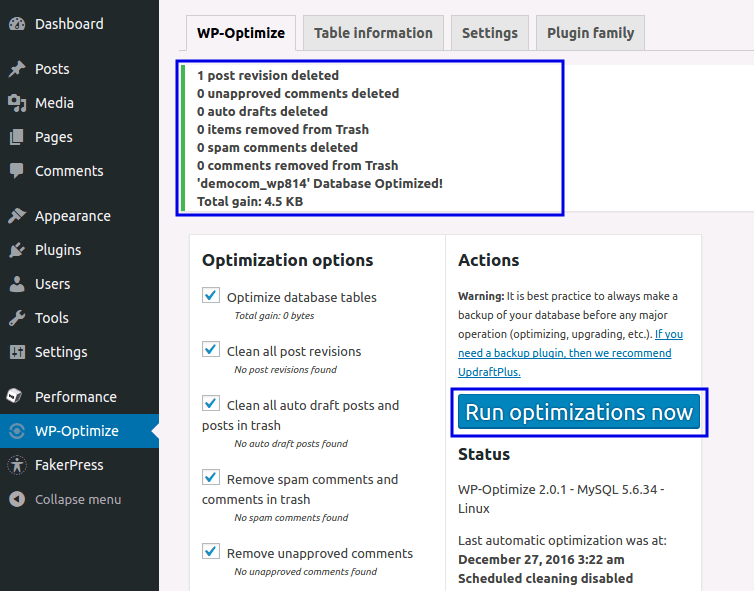This screenshot has width=754, height=591.
Task: Click 'Total gain: 0 bytes' note
Action: tap(274, 316)
